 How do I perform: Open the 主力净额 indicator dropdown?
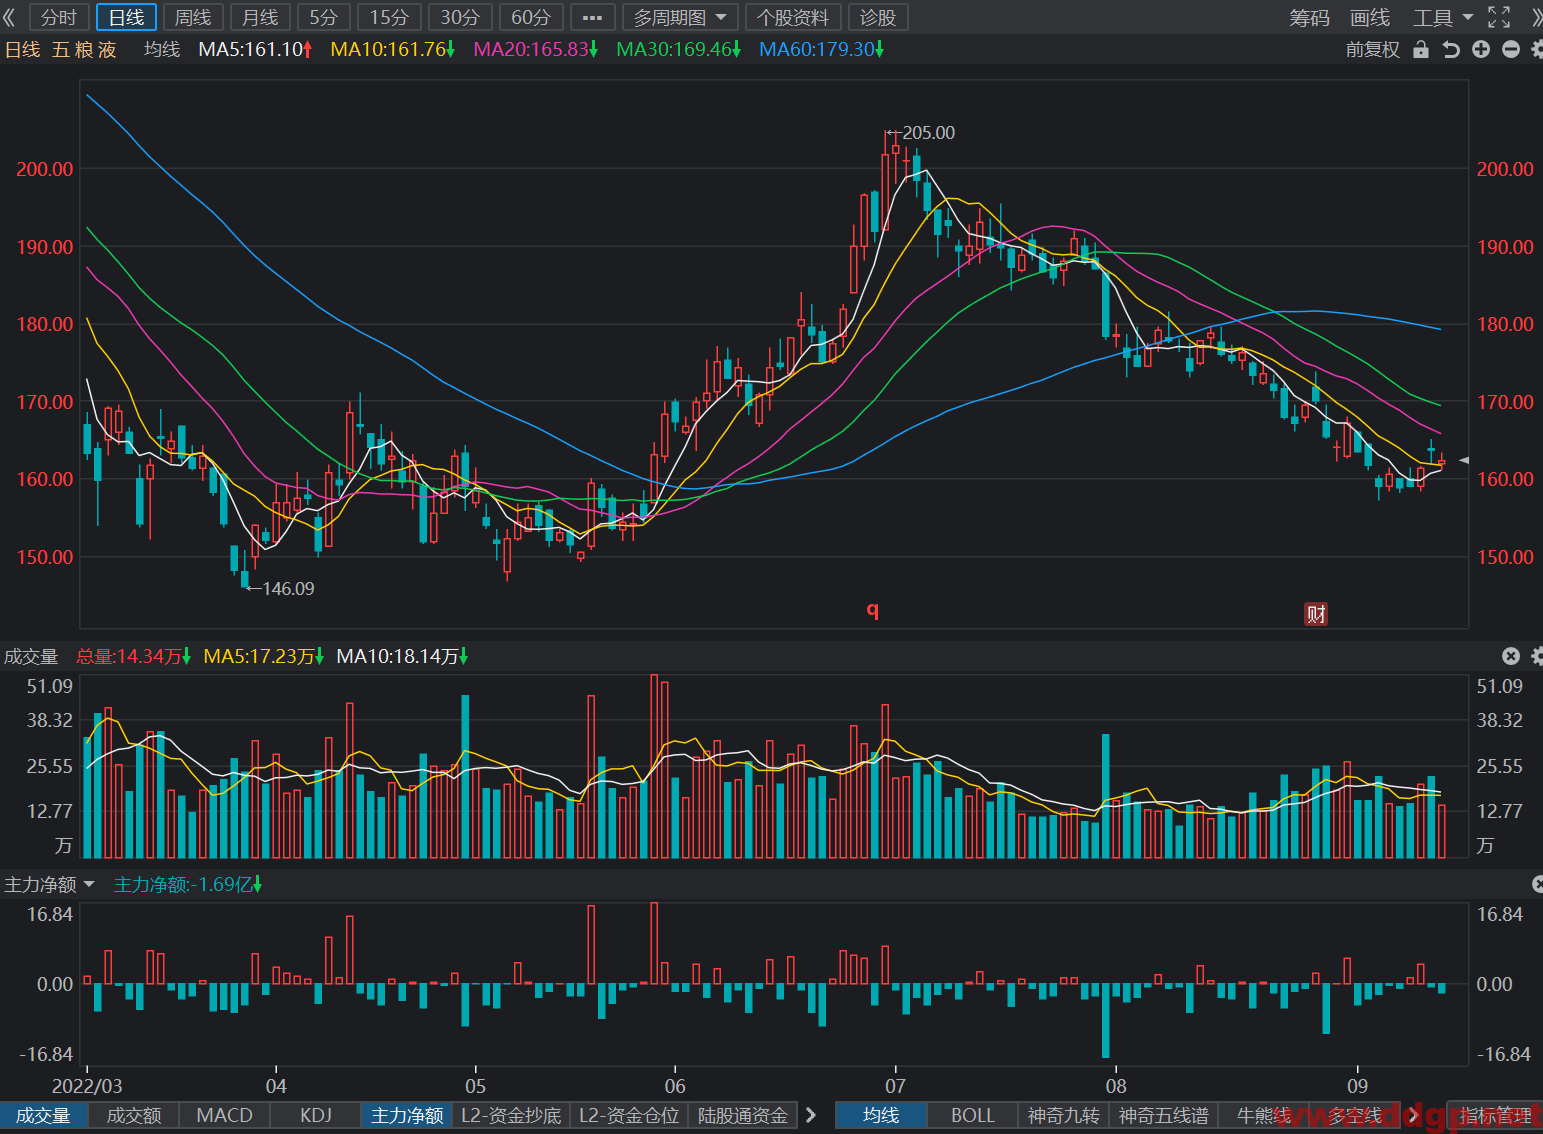pos(49,884)
